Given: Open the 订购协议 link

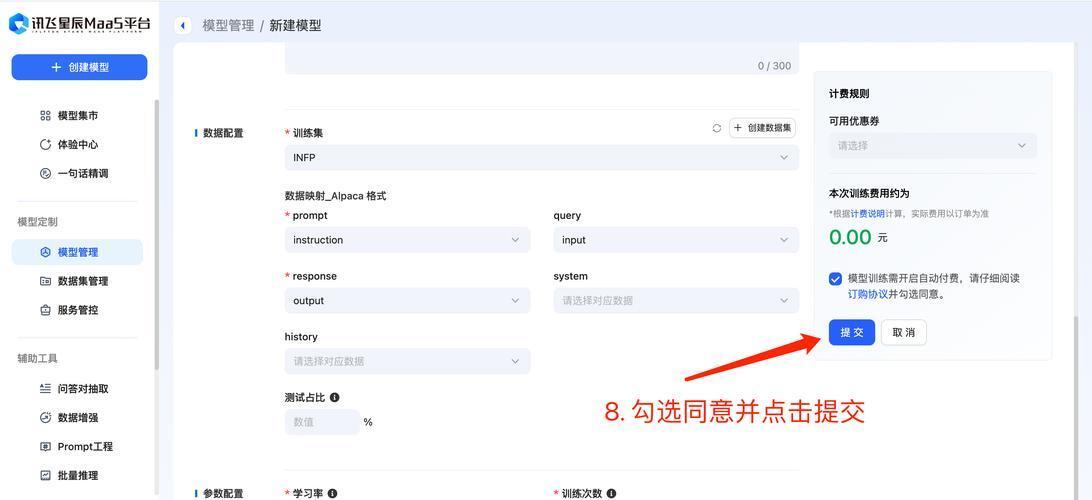Looking at the screenshot, I should [867, 295].
